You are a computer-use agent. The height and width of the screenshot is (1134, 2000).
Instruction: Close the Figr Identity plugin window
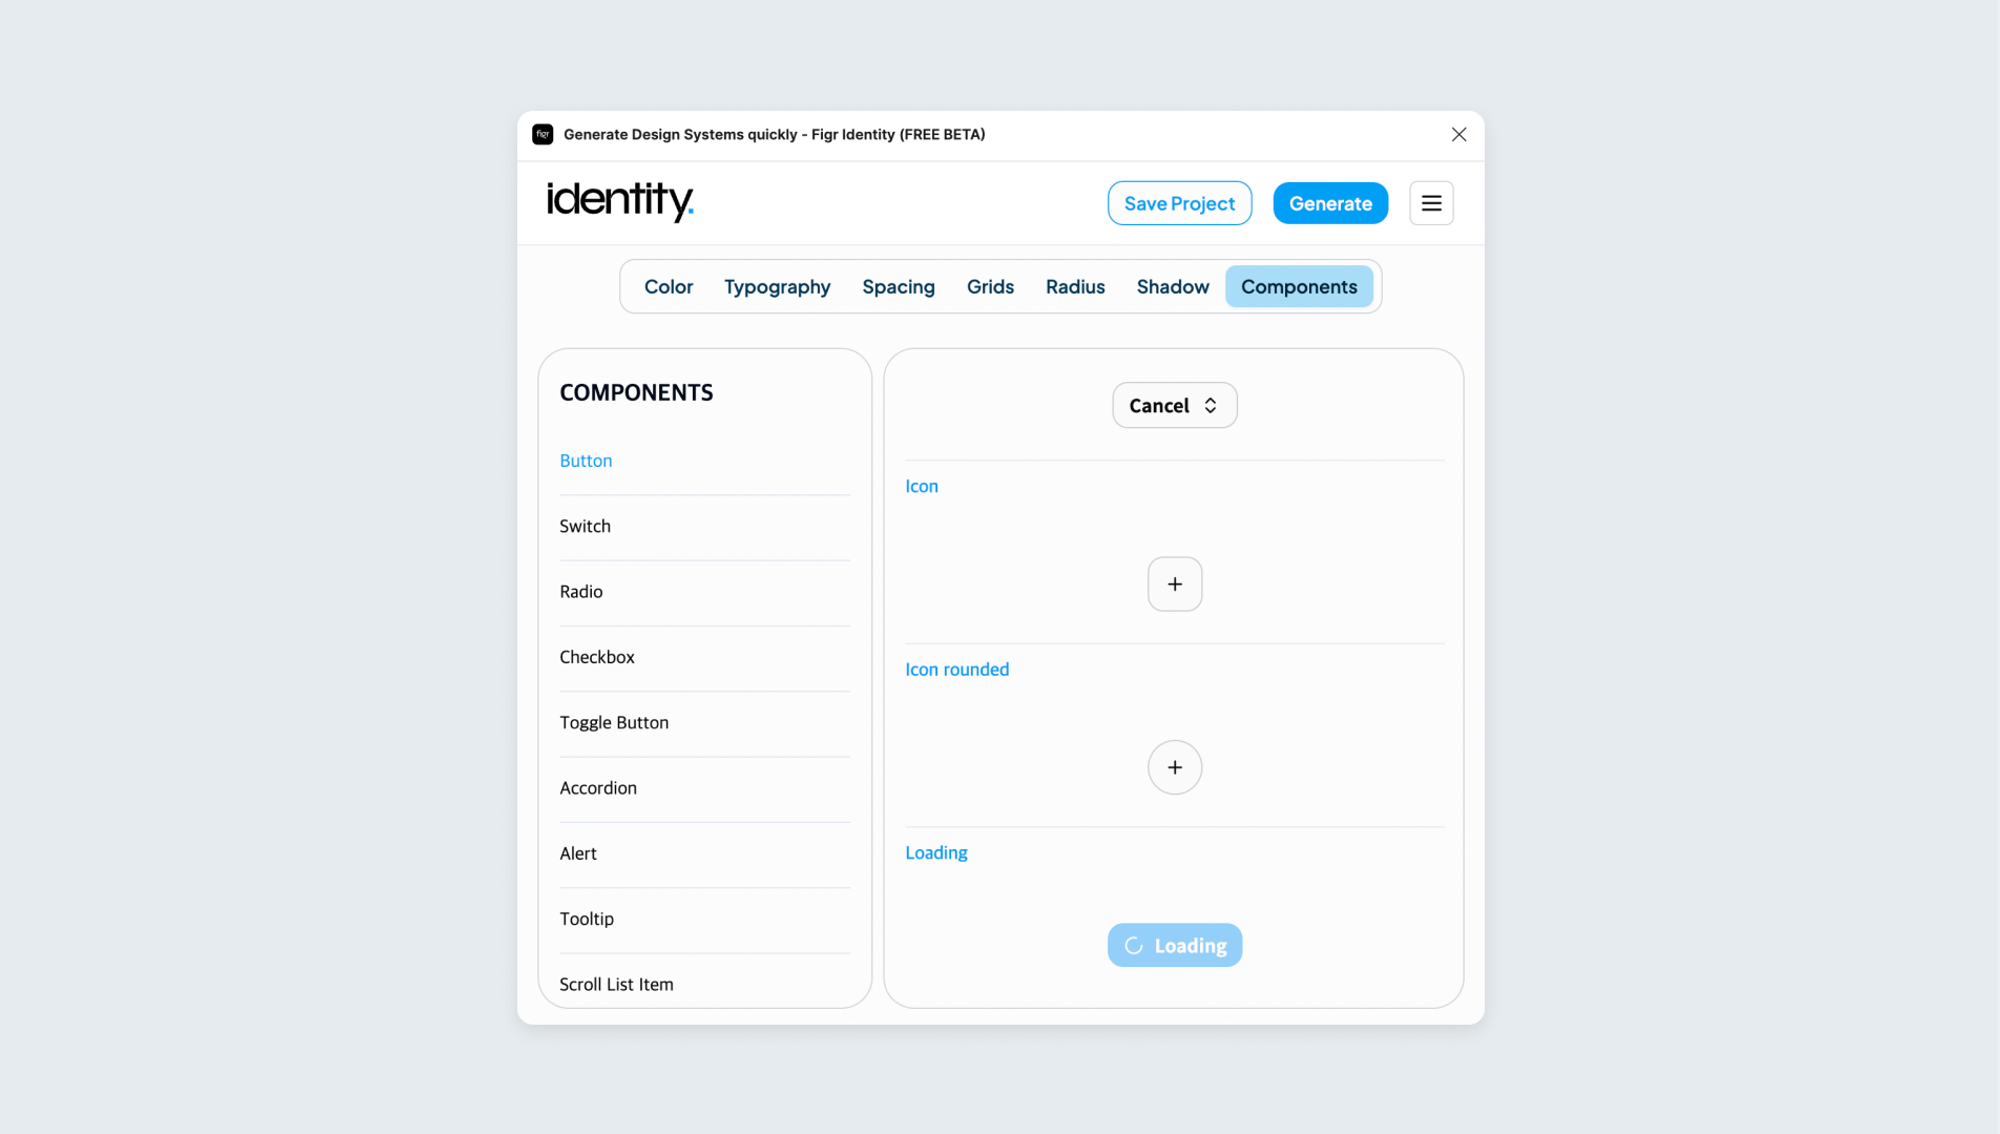(1459, 134)
